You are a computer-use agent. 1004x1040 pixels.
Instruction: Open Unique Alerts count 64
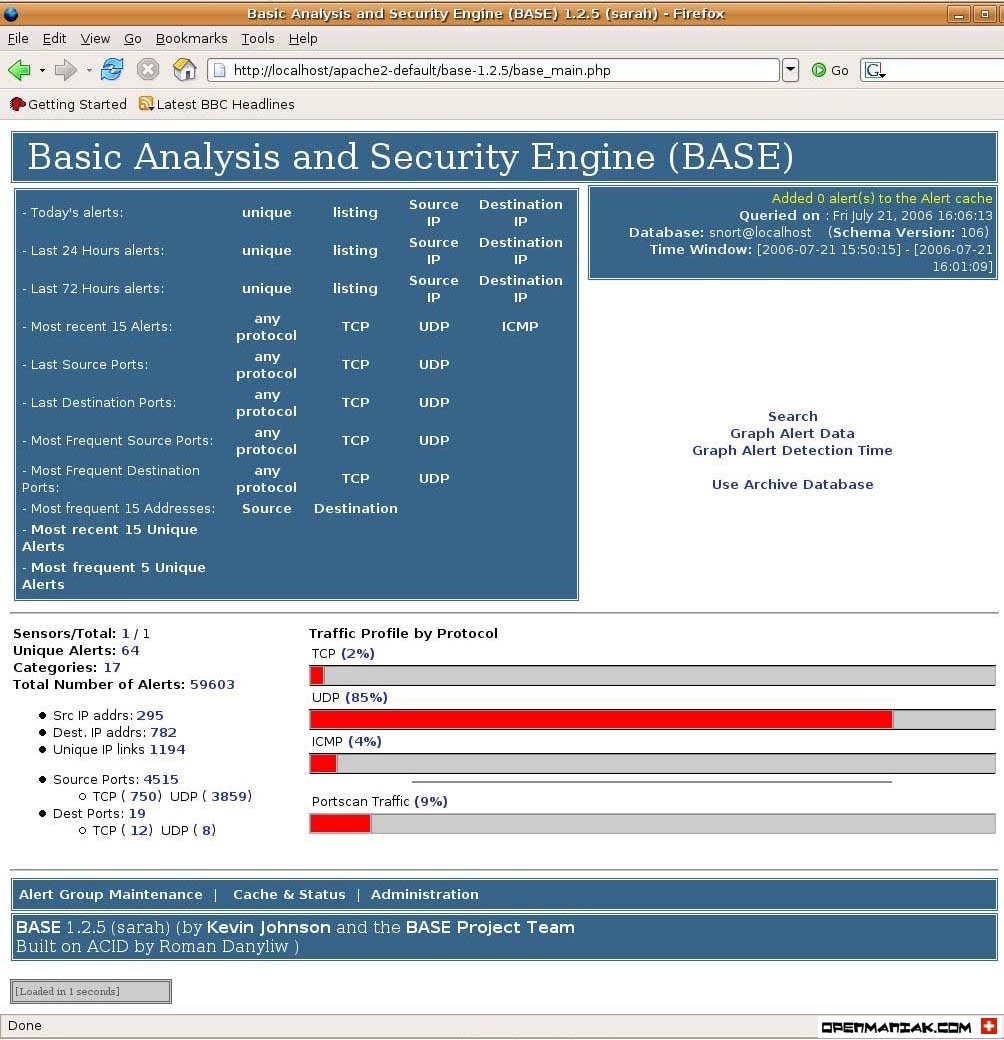point(130,651)
